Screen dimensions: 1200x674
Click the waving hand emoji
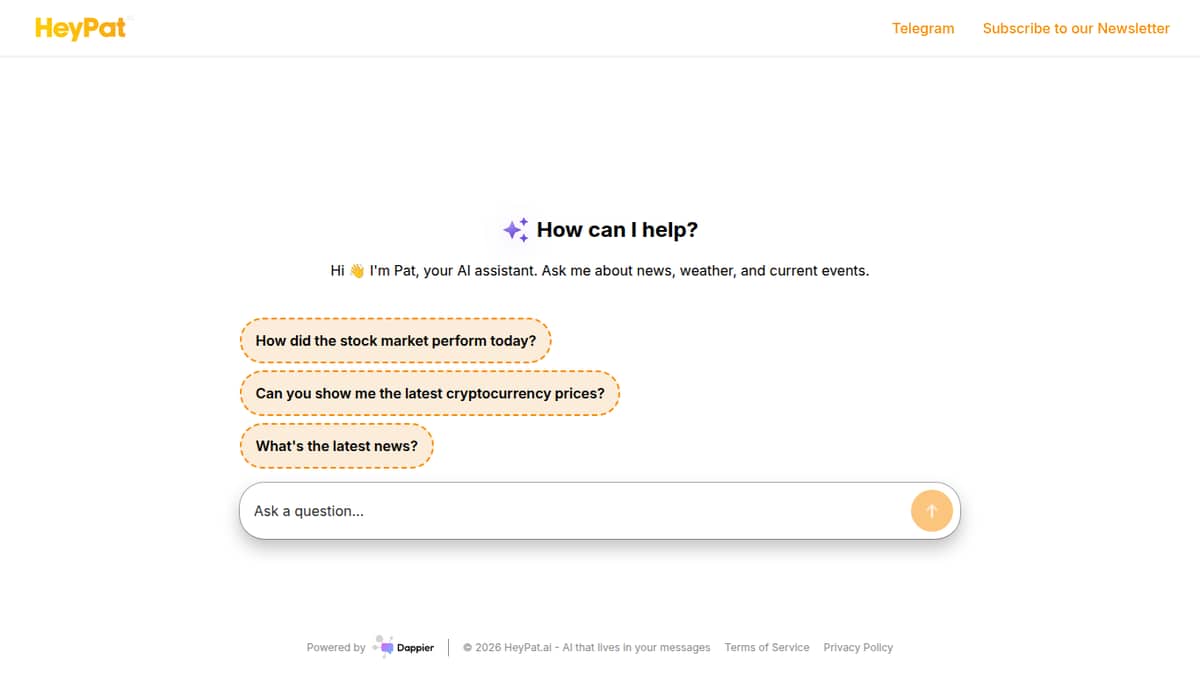click(x=357, y=271)
